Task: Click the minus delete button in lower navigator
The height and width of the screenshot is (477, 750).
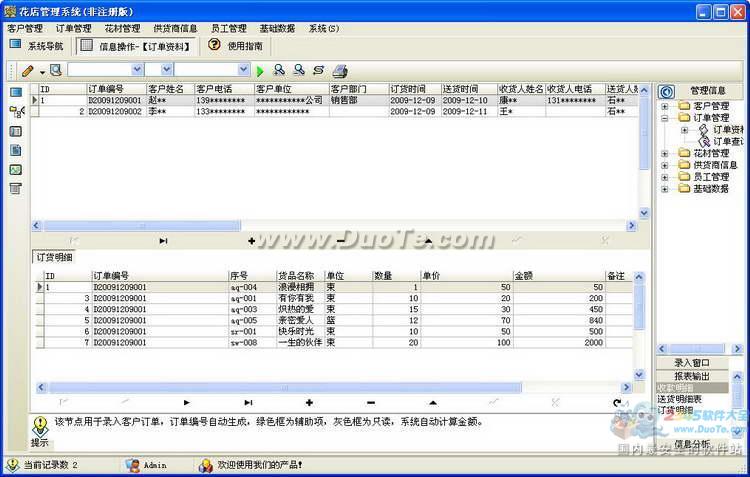Action: (371, 402)
